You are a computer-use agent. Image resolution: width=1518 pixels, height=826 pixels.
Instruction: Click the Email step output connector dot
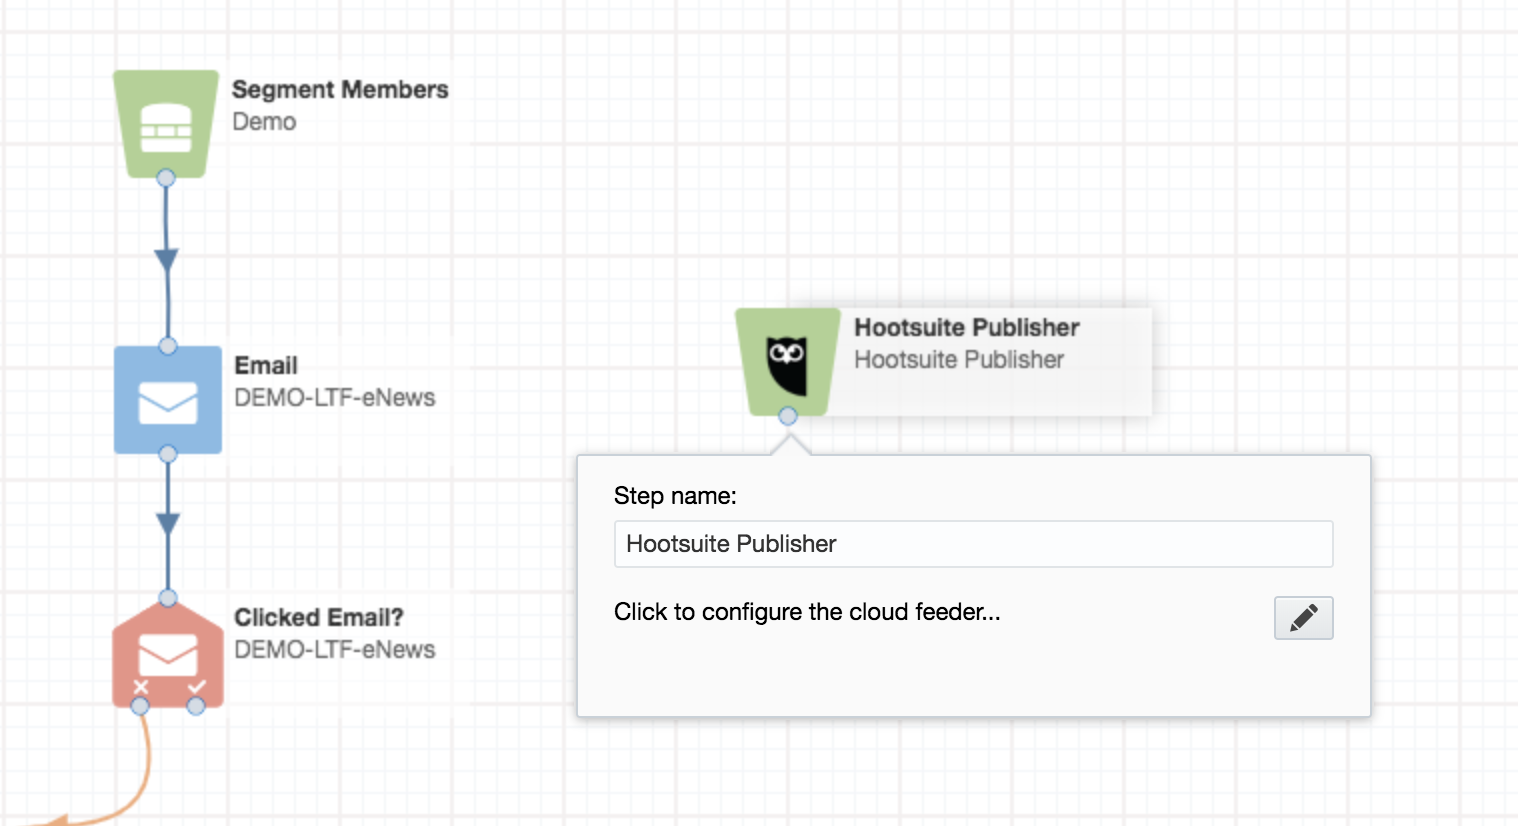pyautogui.click(x=168, y=454)
